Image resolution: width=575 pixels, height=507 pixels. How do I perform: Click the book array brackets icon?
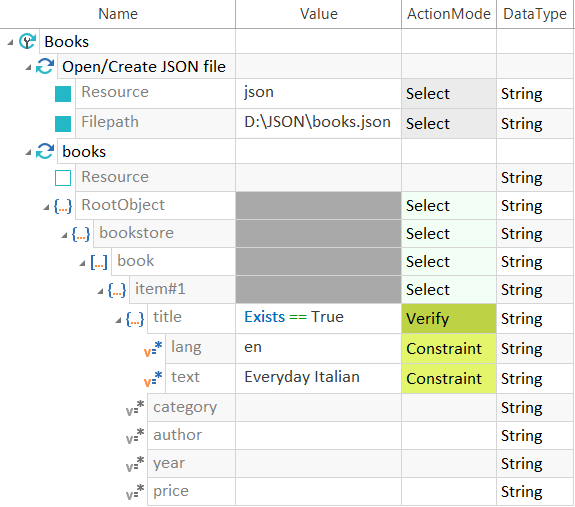[99, 262]
